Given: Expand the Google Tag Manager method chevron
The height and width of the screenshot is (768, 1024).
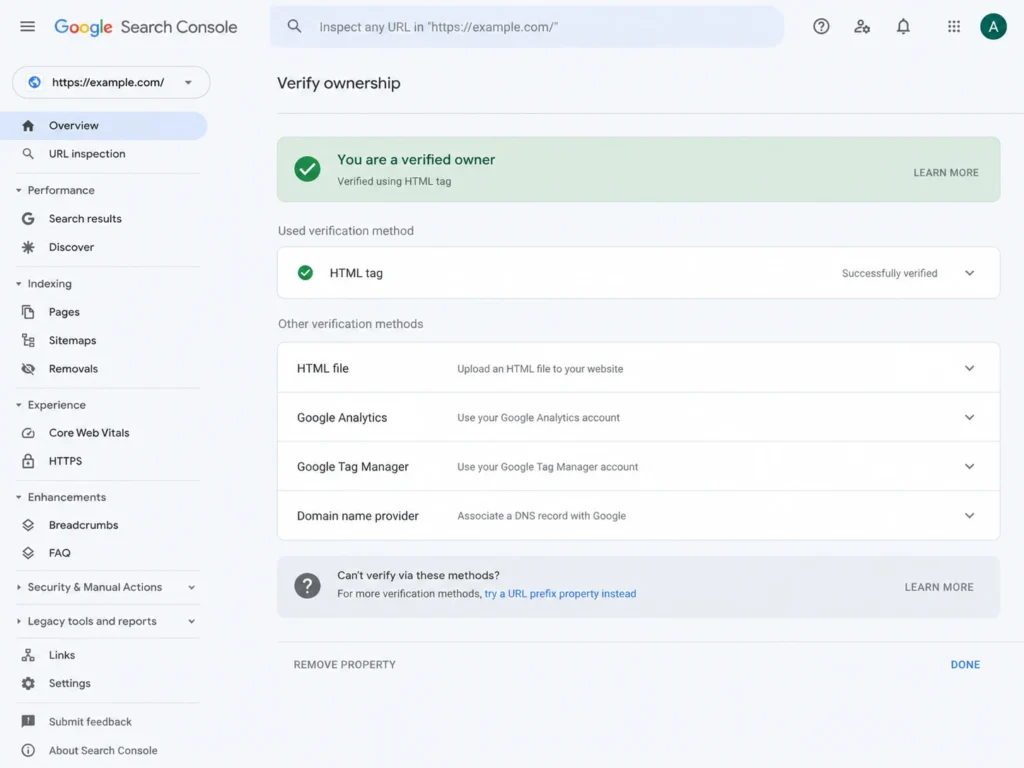Looking at the screenshot, I should 969,466.
